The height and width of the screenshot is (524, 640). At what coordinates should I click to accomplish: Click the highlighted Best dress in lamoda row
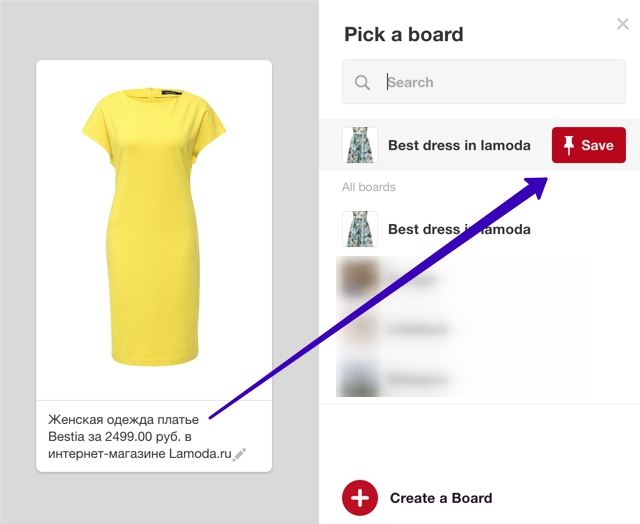click(479, 145)
